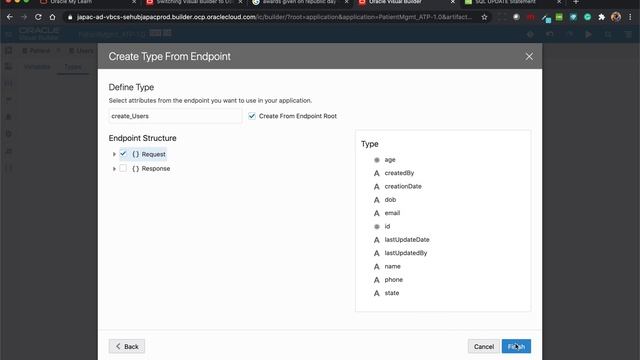This screenshot has height=360, width=640.
Task: Click the age attribute number icon
Action: [x=377, y=160]
